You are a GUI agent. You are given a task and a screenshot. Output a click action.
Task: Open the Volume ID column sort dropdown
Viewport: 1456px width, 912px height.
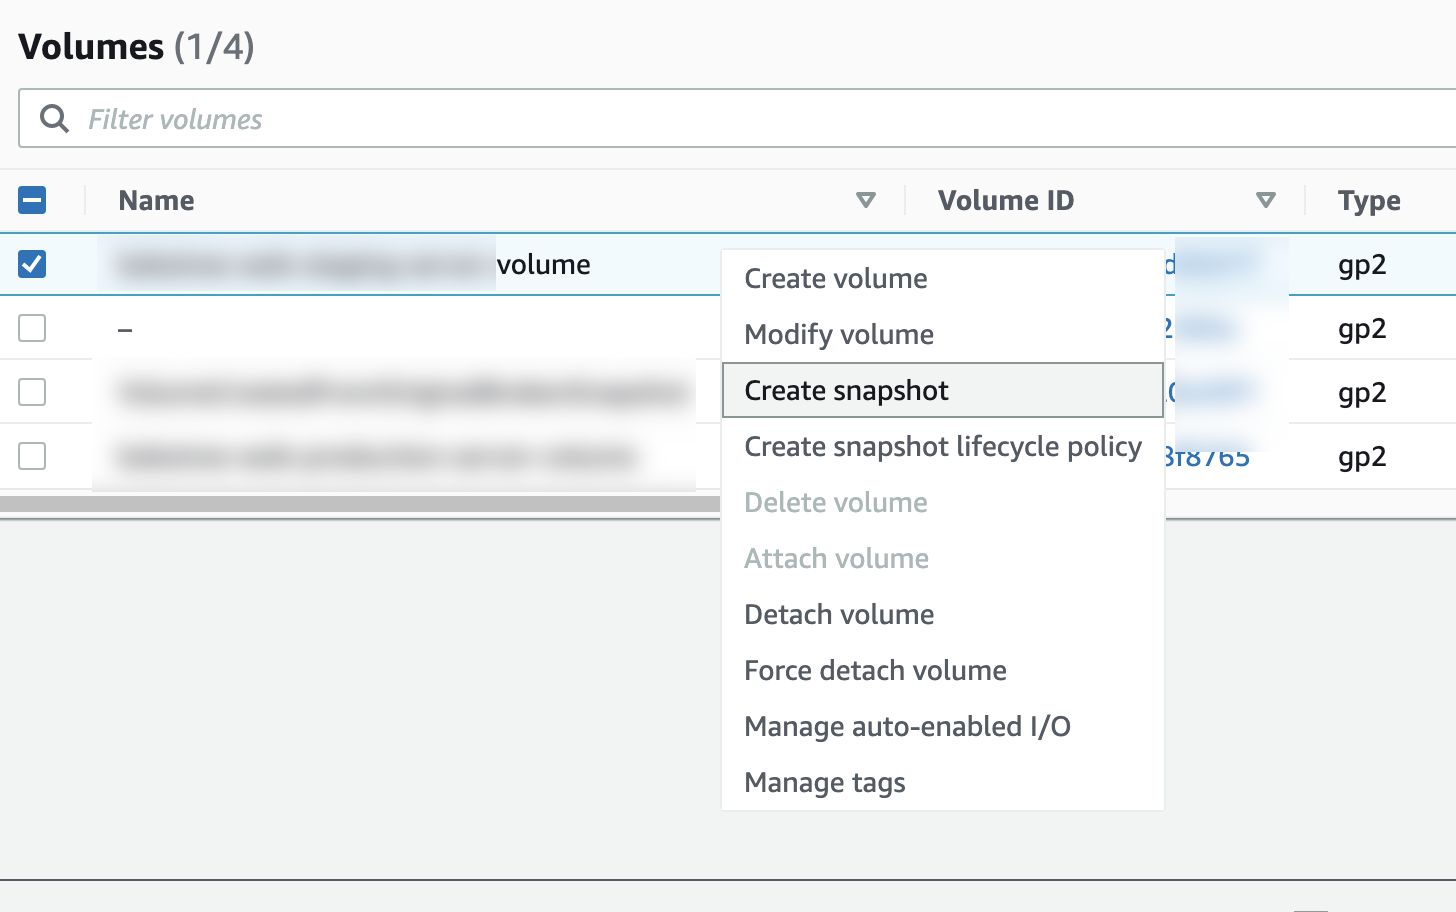(x=1266, y=200)
